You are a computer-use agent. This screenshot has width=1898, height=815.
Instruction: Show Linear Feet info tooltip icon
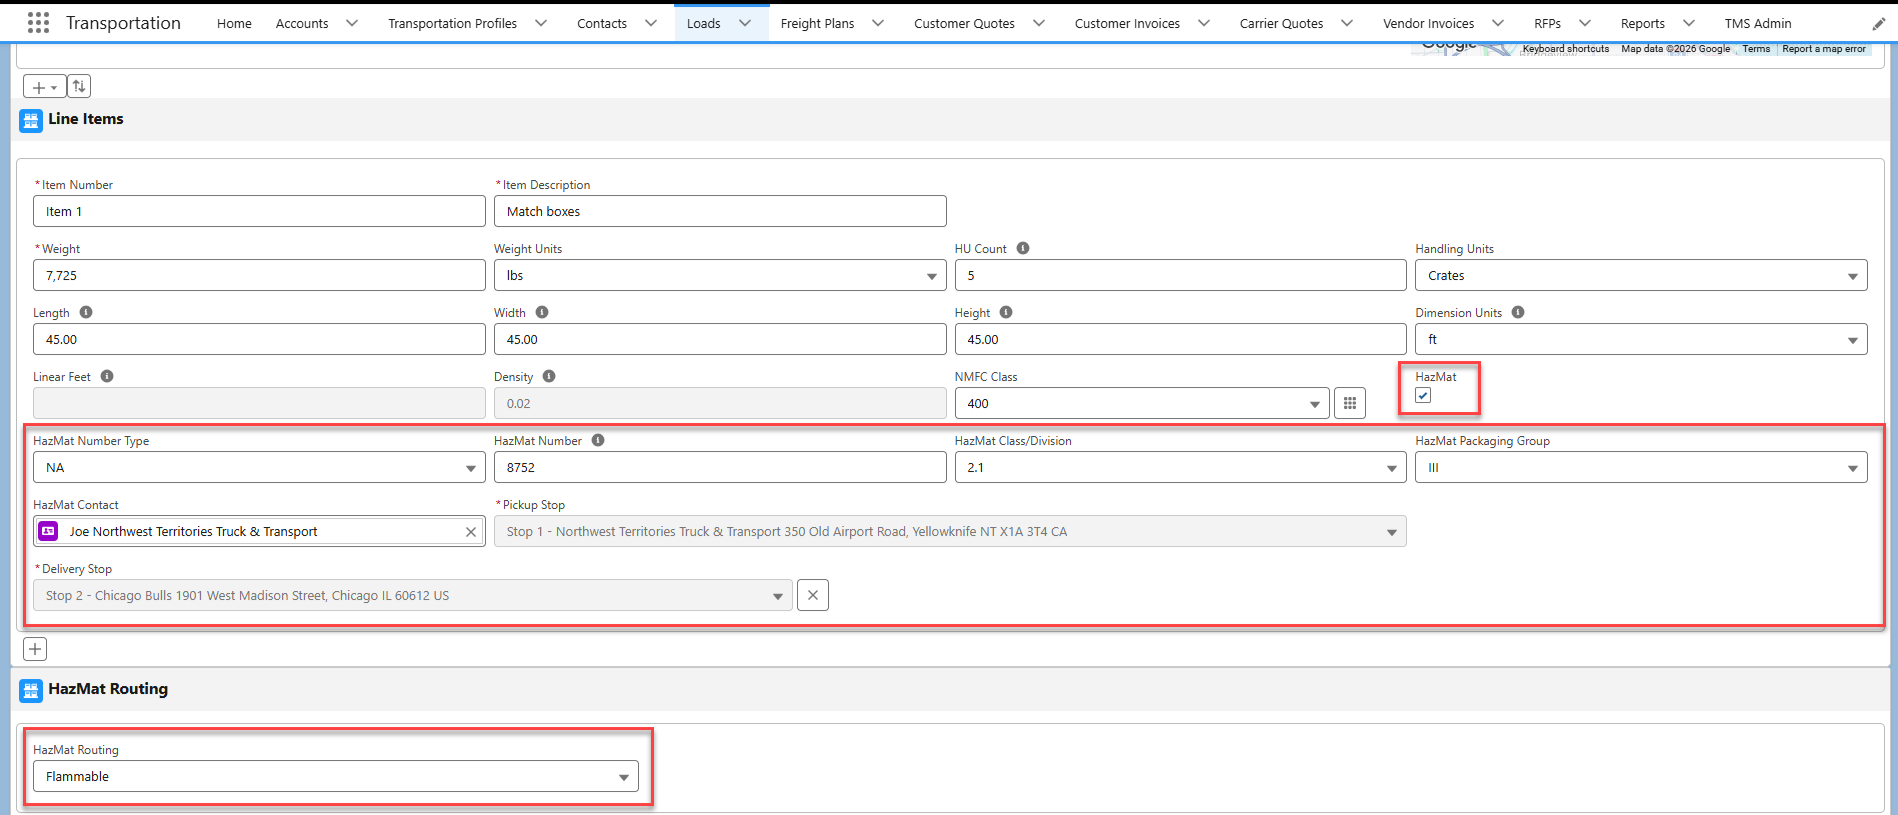pos(107,376)
